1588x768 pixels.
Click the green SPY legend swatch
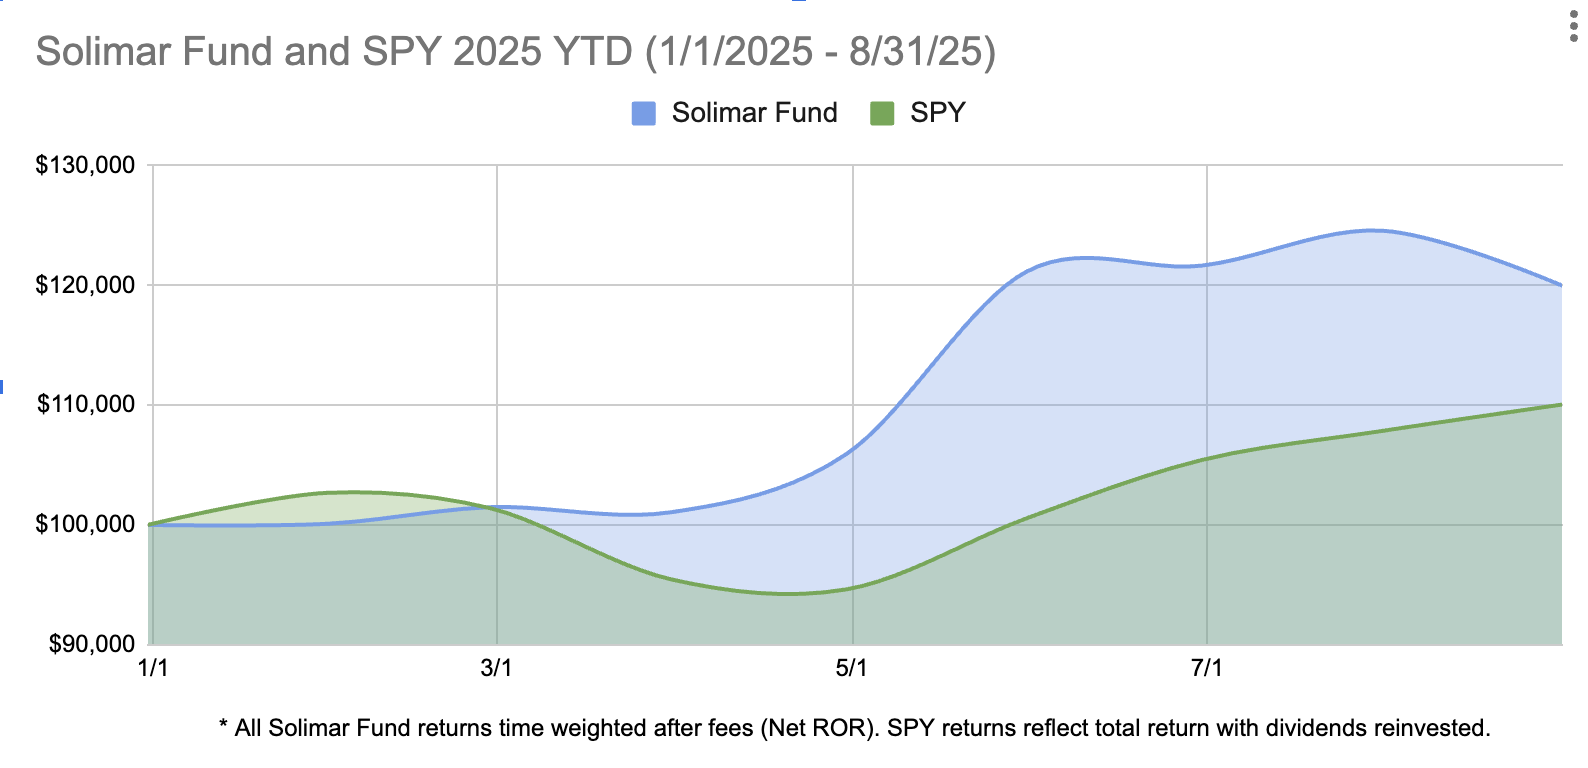(882, 113)
